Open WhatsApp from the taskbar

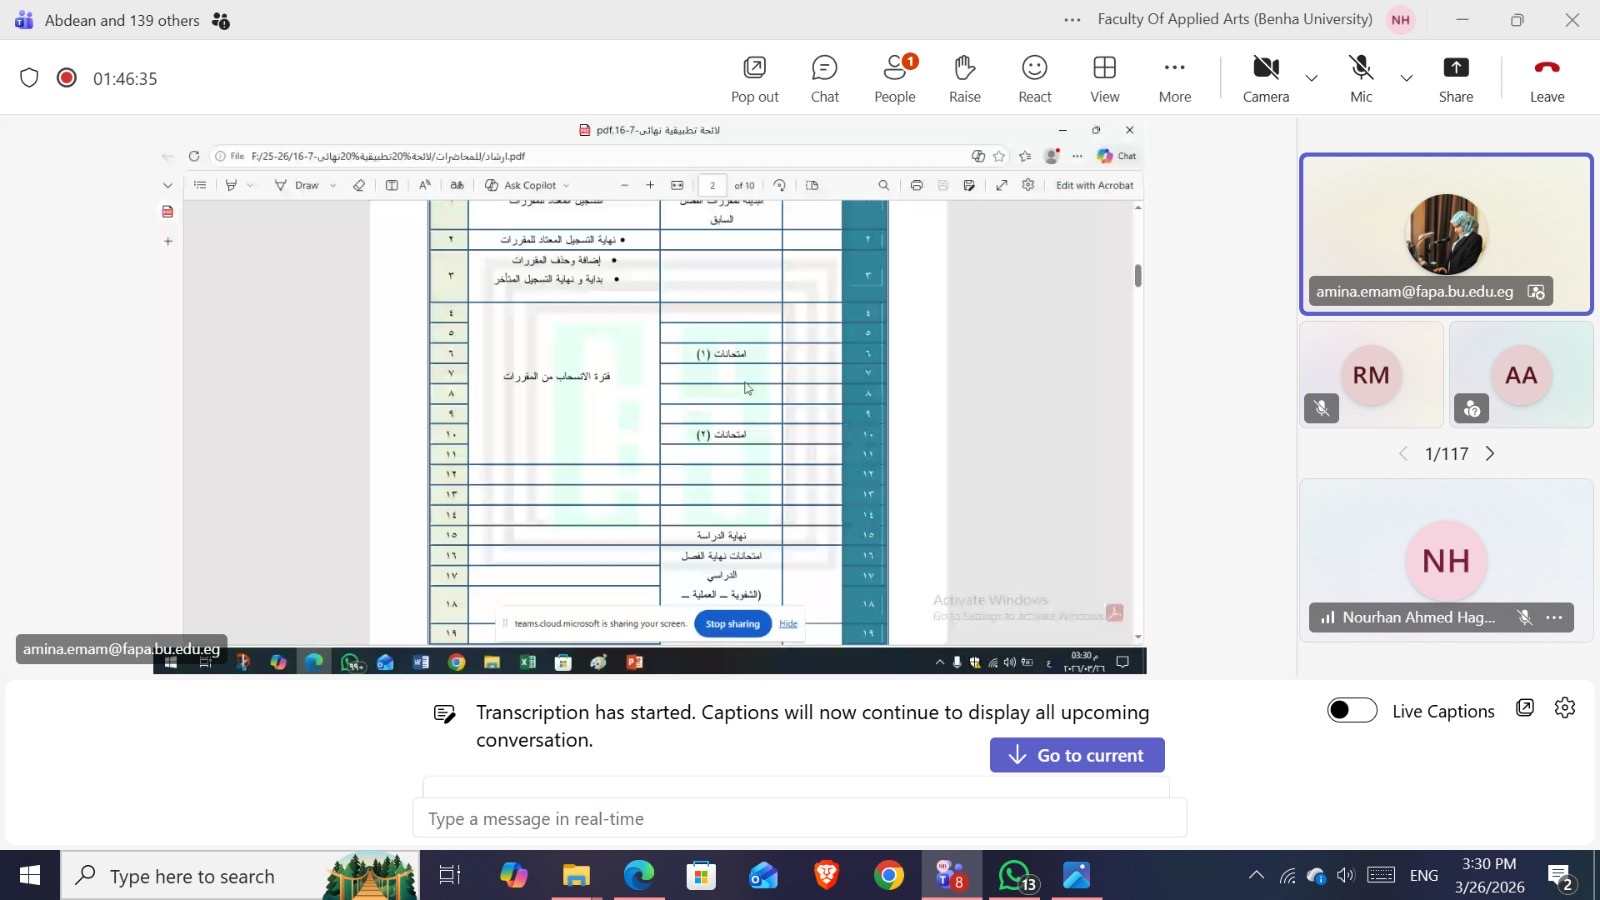click(1014, 877)
